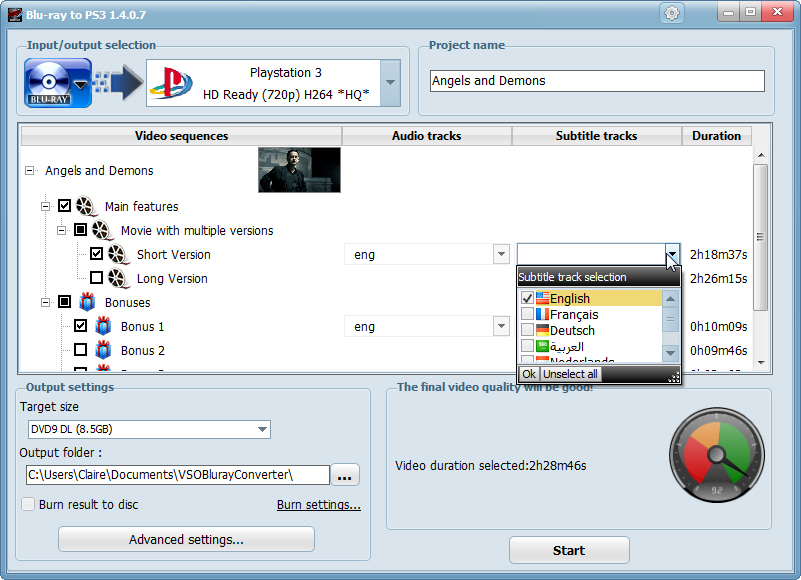Click the Duration column header
The height and width of the screenshot is (580, 801).
click(716, 136)
